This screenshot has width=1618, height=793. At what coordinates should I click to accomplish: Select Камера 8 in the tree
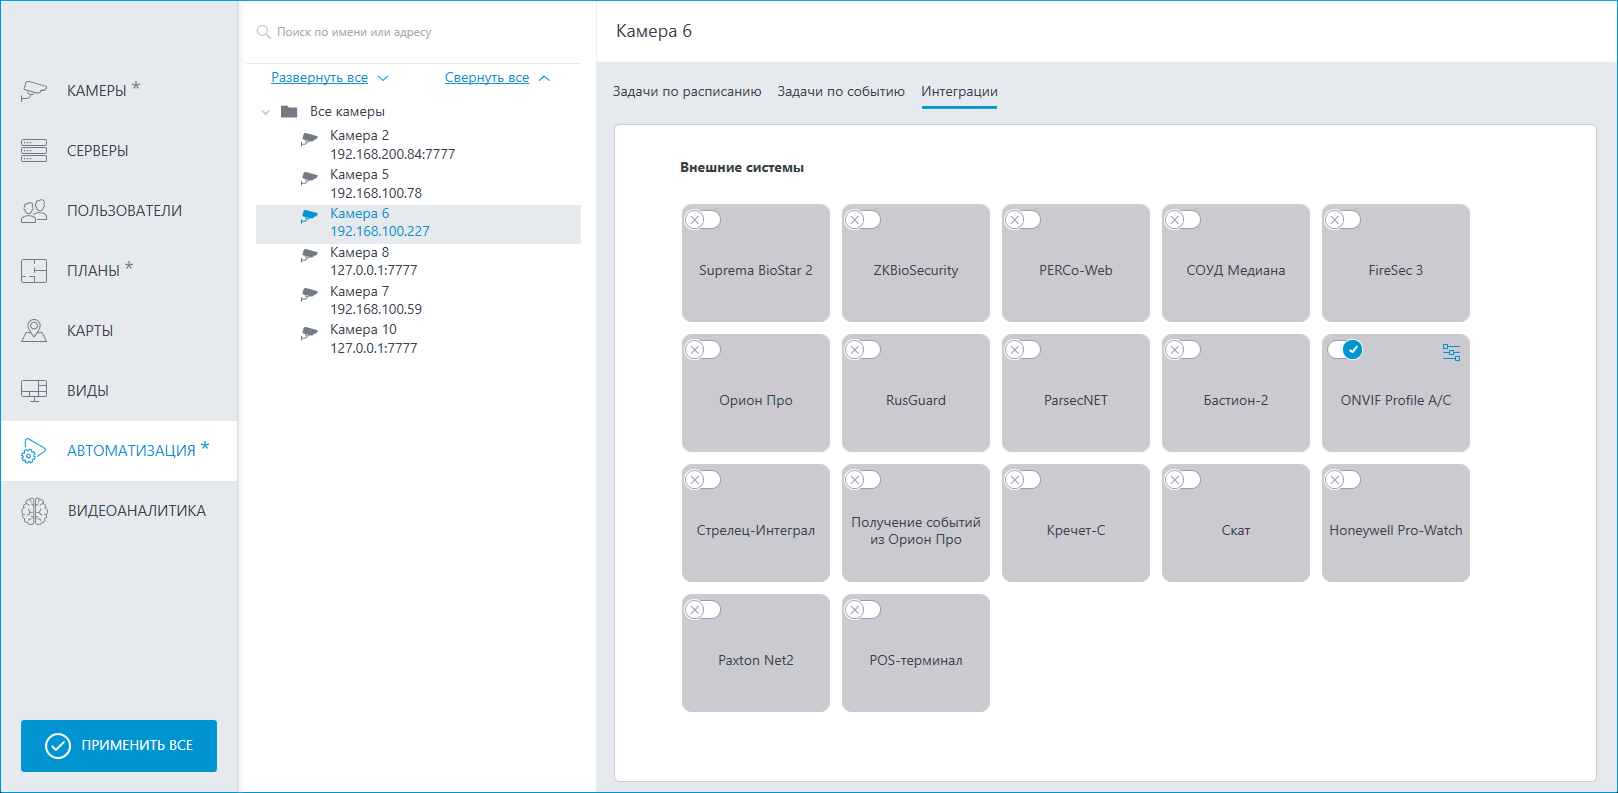tap(418, 262)
